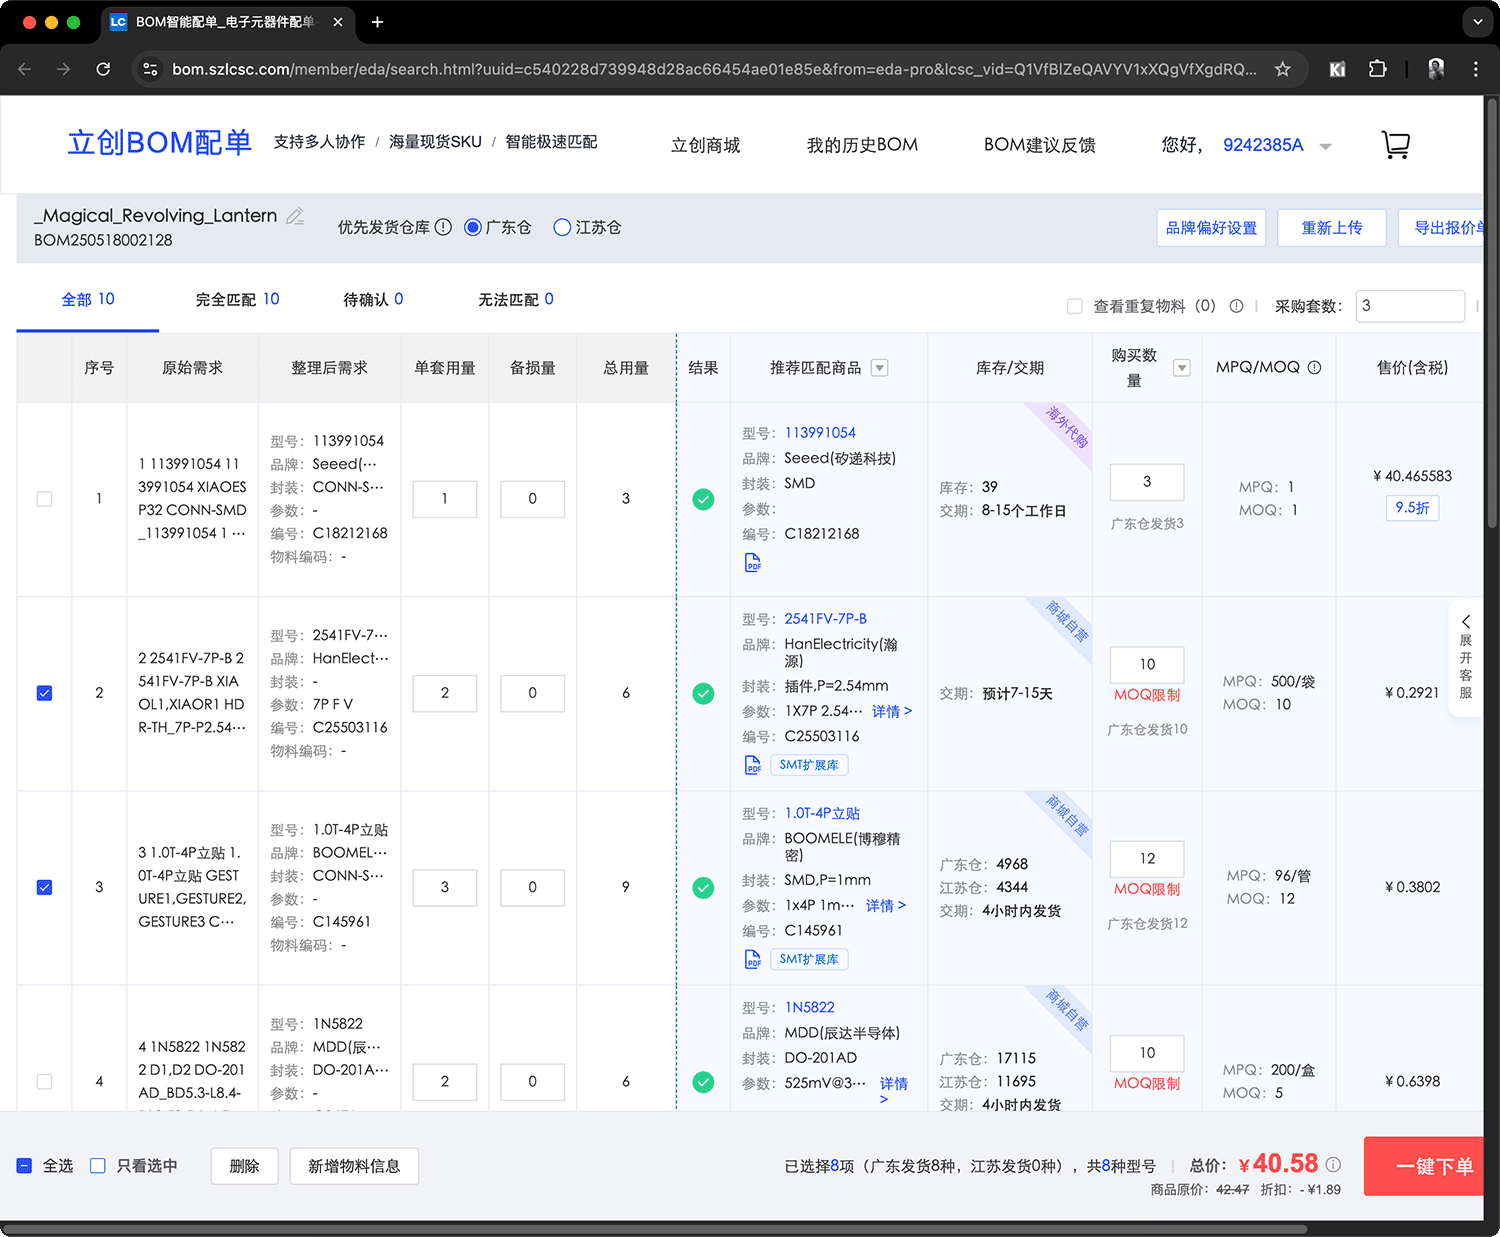Click match success icon for 2541FV-7P-B
Viewport: 1500px width, 1237px height.
(704, 693)
